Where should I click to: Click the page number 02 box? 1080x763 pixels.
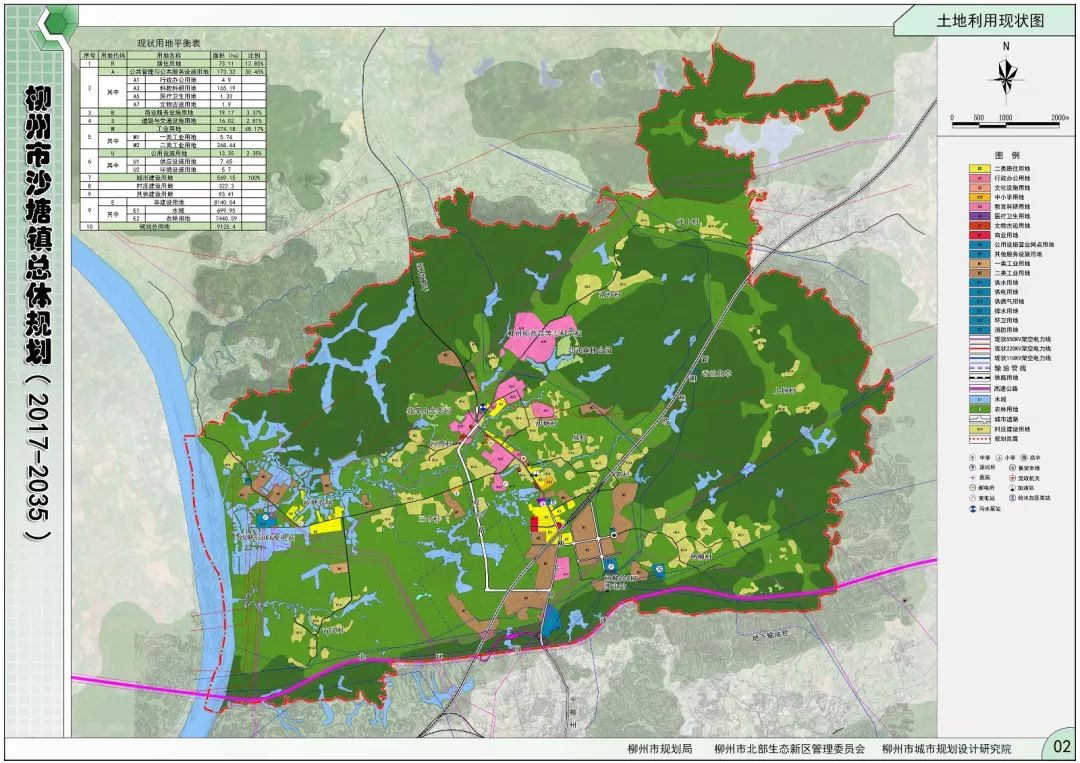[1061, 745]
